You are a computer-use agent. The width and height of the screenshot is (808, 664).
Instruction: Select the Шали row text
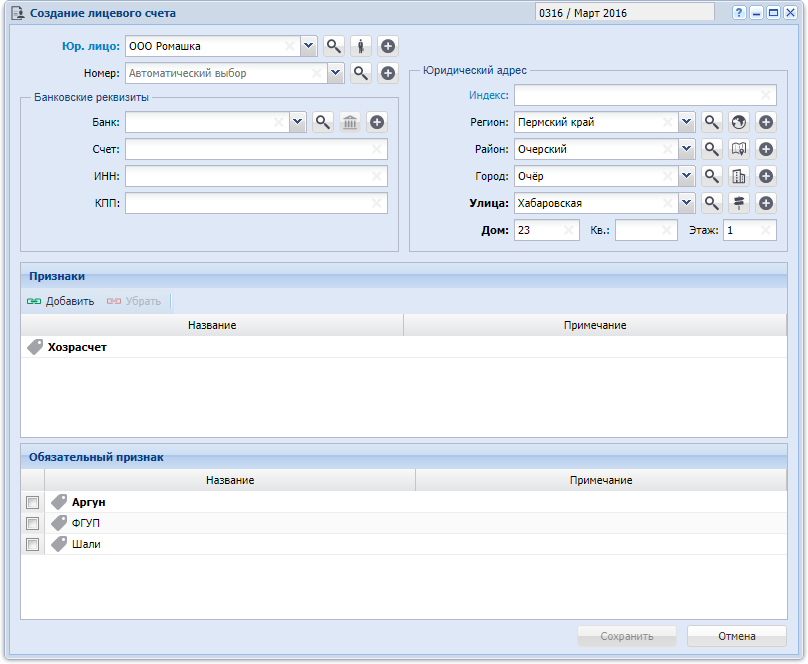click(x=86, y=544)
